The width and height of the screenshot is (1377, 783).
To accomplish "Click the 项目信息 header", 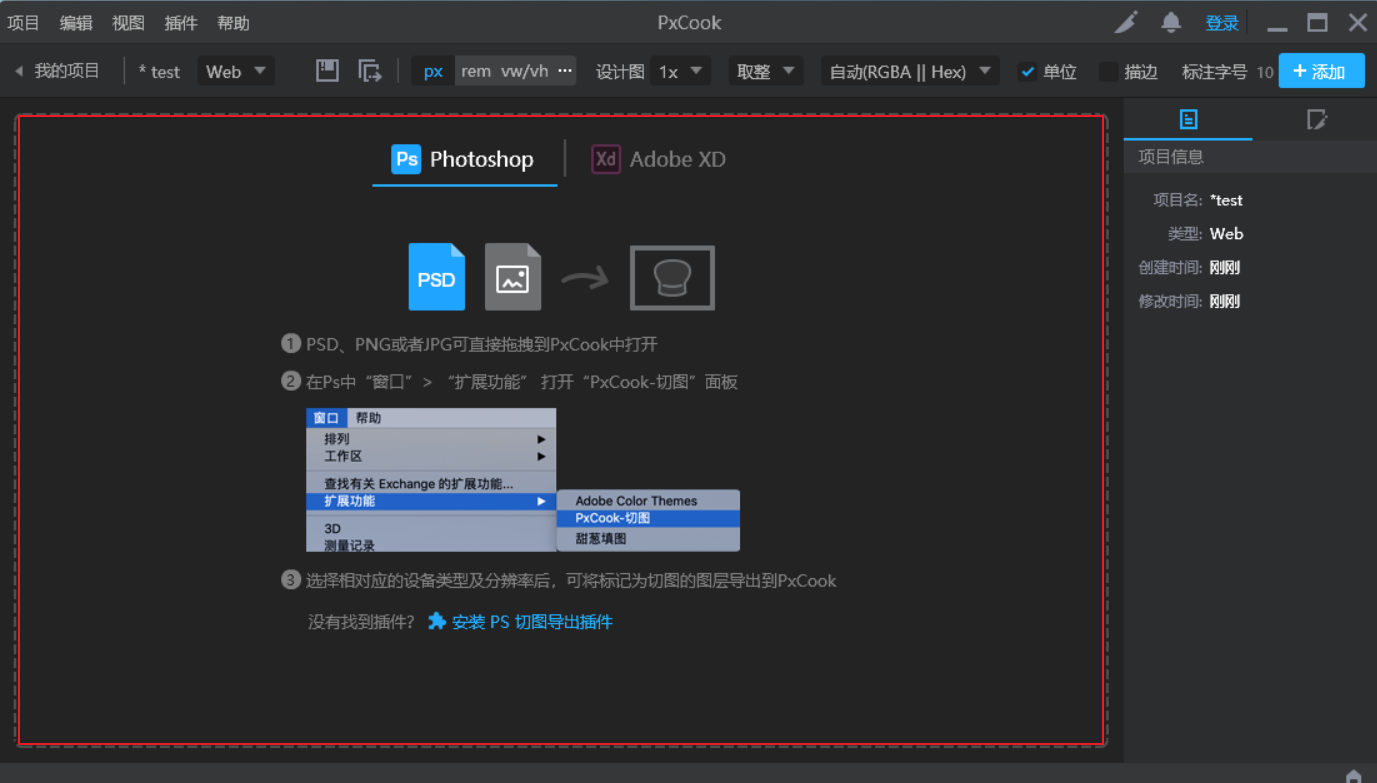I will click(1171, 157).
